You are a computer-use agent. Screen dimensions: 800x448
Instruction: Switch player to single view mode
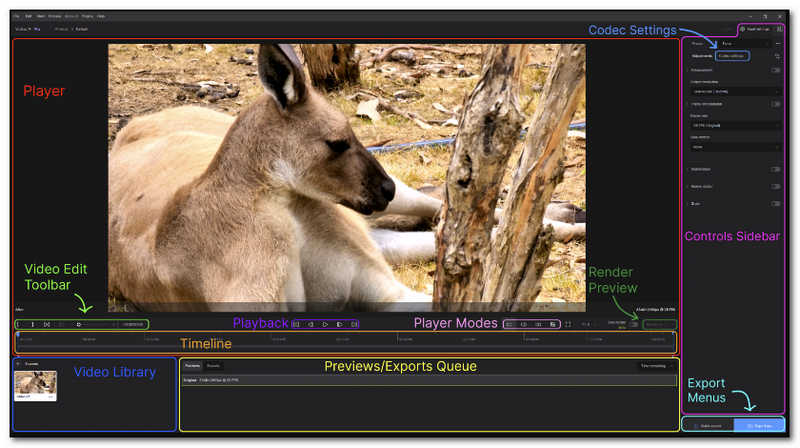[x=510, y=324]
